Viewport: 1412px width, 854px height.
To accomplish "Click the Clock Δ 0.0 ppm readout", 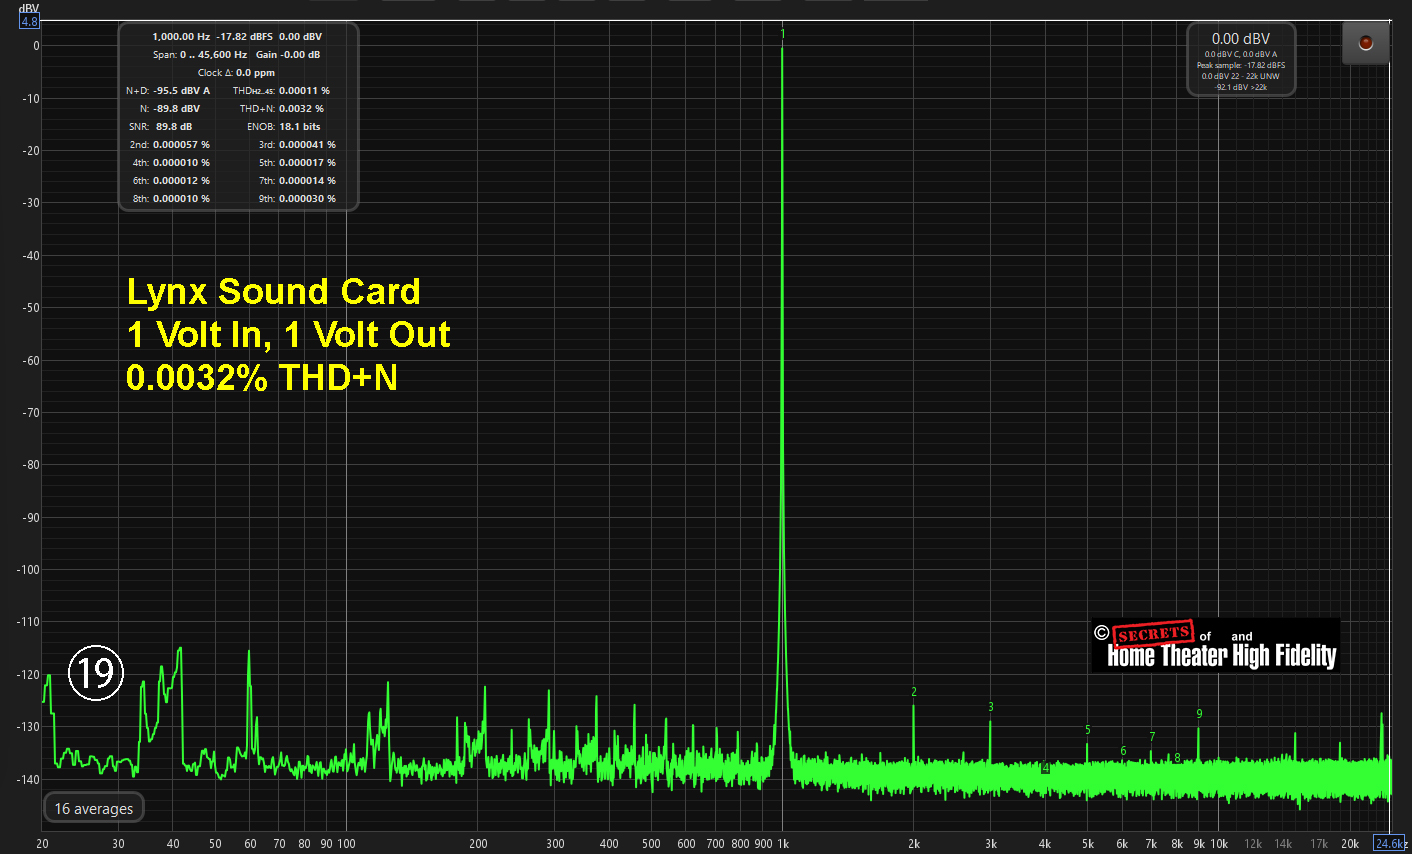I will click(x=236, y=72).
